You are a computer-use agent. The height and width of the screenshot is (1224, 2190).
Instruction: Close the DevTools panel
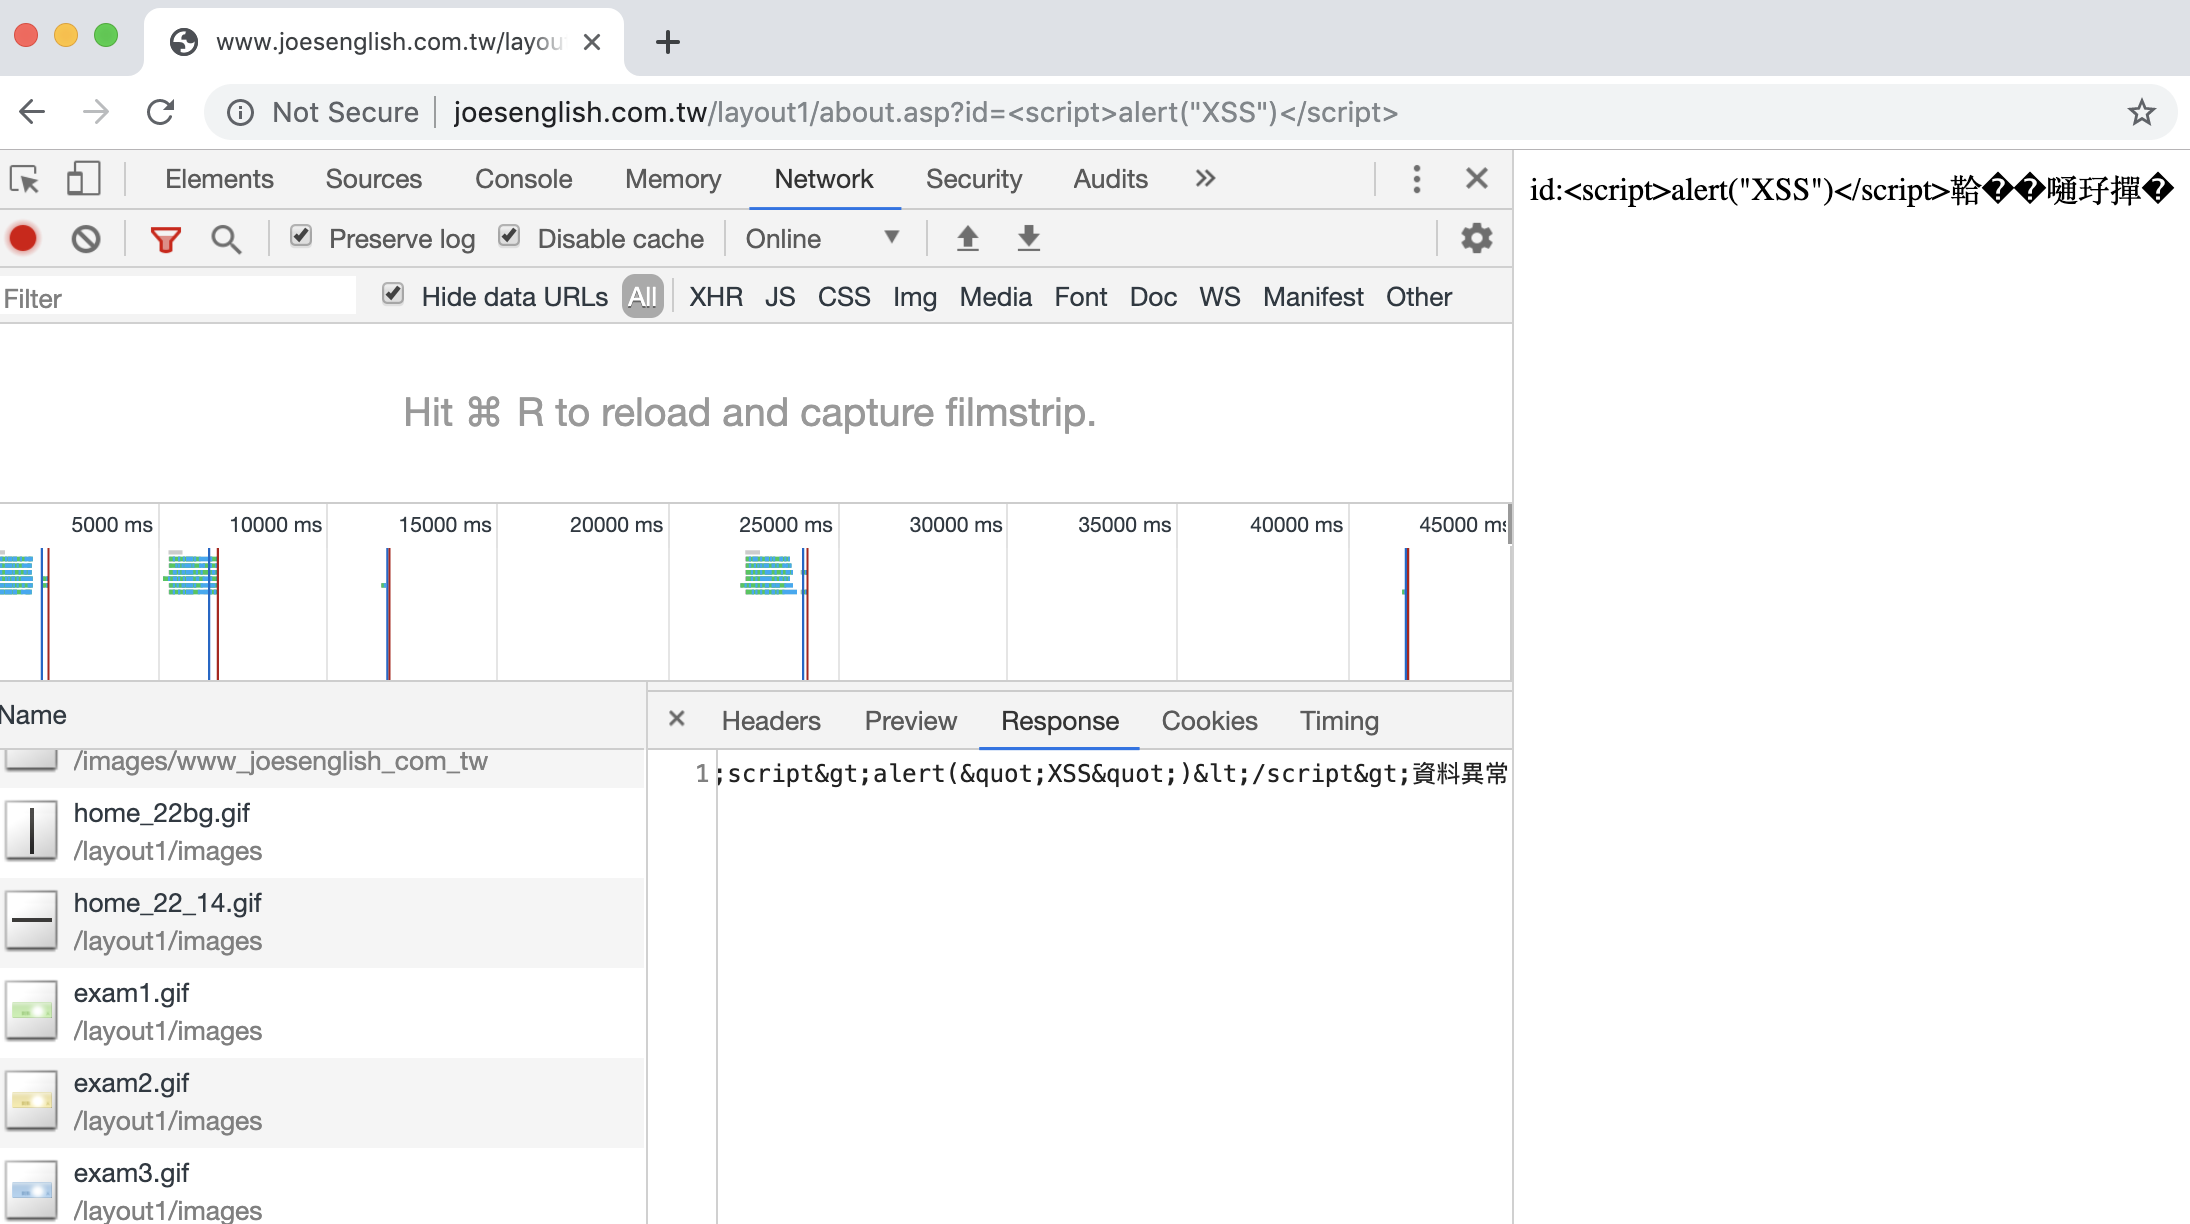tap(1476, 179)
